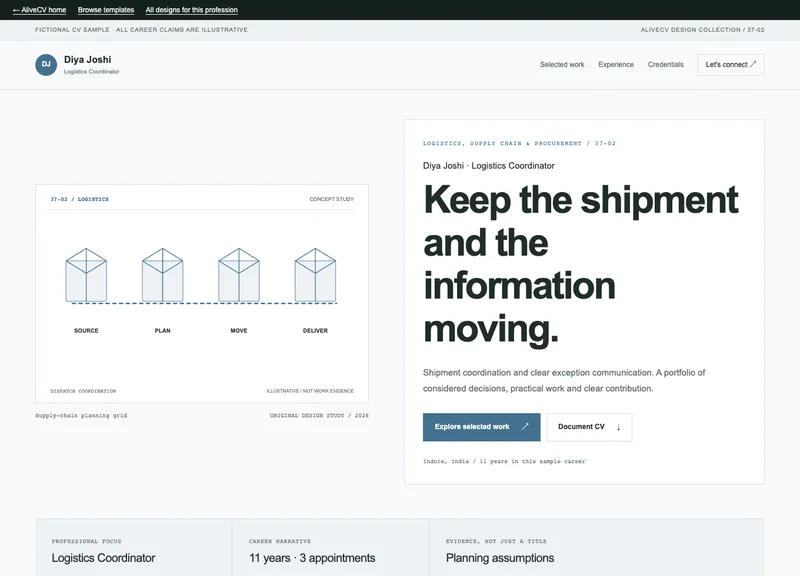The height and width of the screenshot is (576, 800).
Task: Click the arrow icon on Explore selected work
Action: pos(525,427)
